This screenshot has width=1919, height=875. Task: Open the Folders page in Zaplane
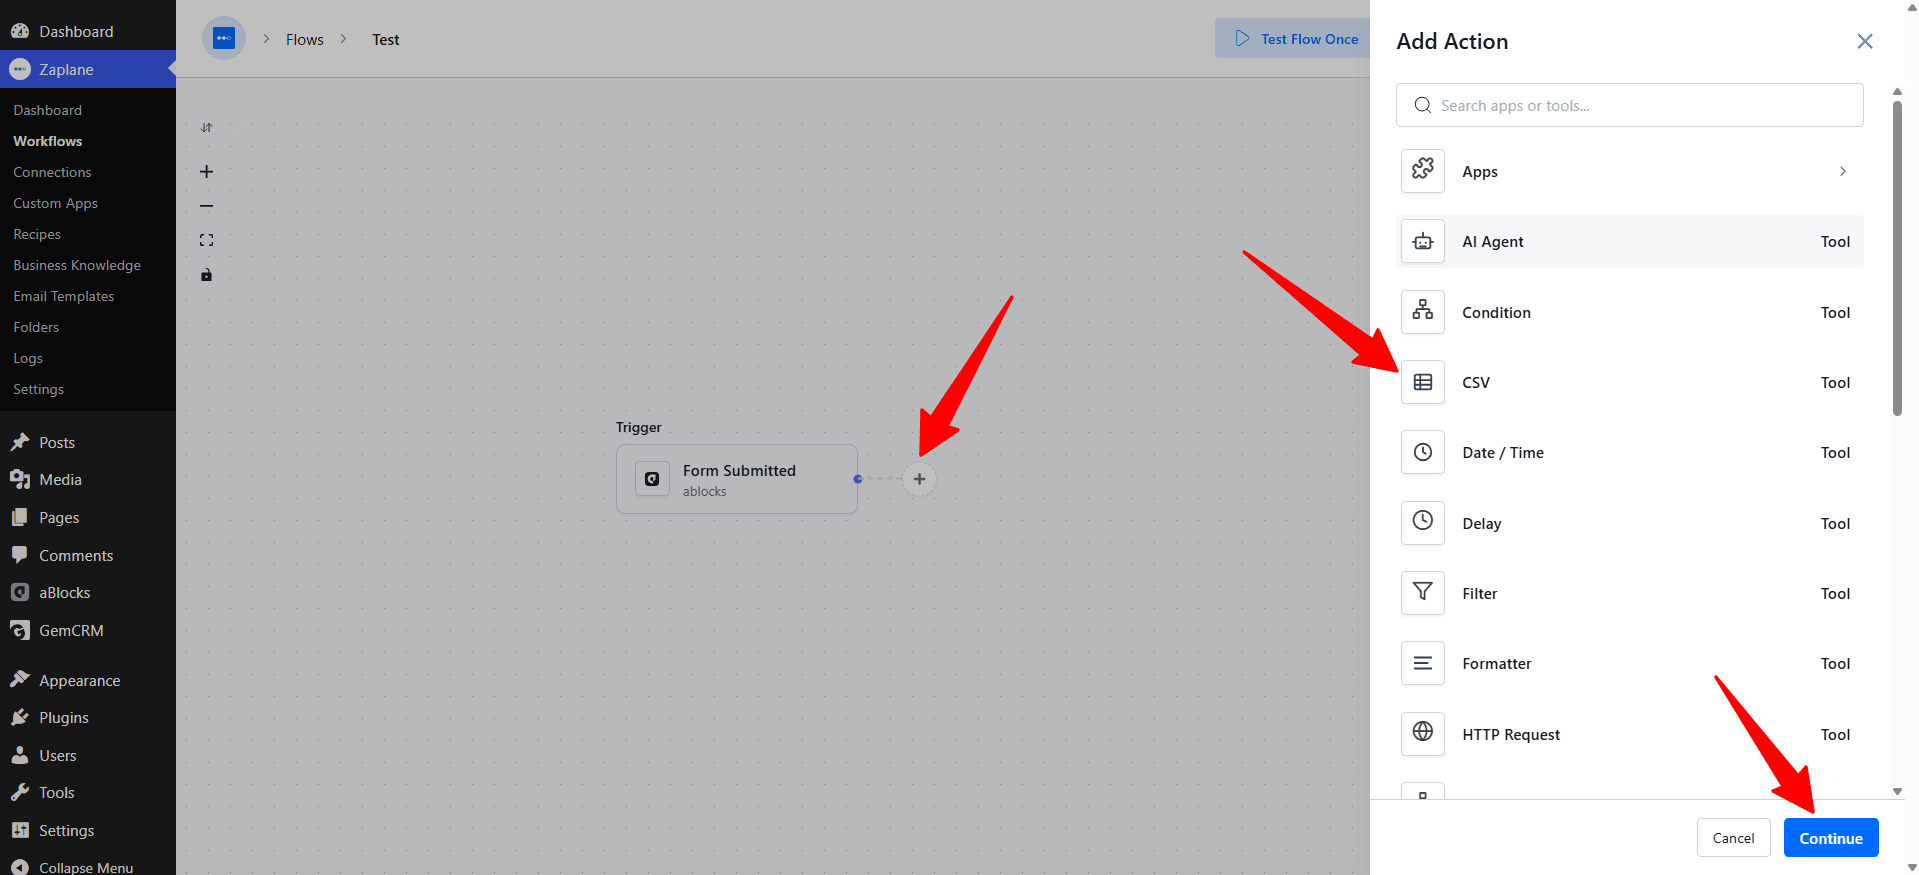pyautogui.click(x=36, y=327)
